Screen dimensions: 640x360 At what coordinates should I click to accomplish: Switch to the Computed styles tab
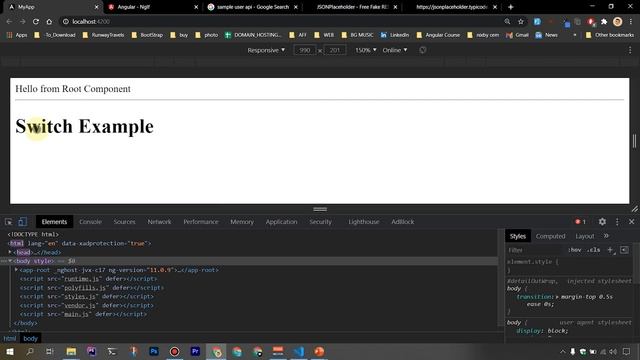(x=550, y=236)
